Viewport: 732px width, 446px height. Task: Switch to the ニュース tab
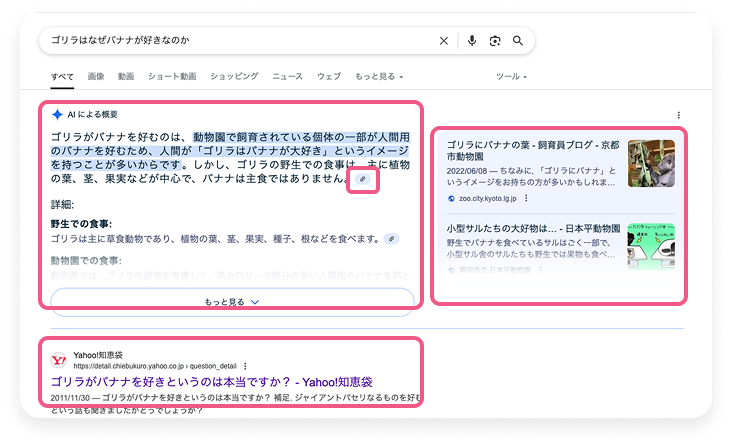tap(287, 76)
